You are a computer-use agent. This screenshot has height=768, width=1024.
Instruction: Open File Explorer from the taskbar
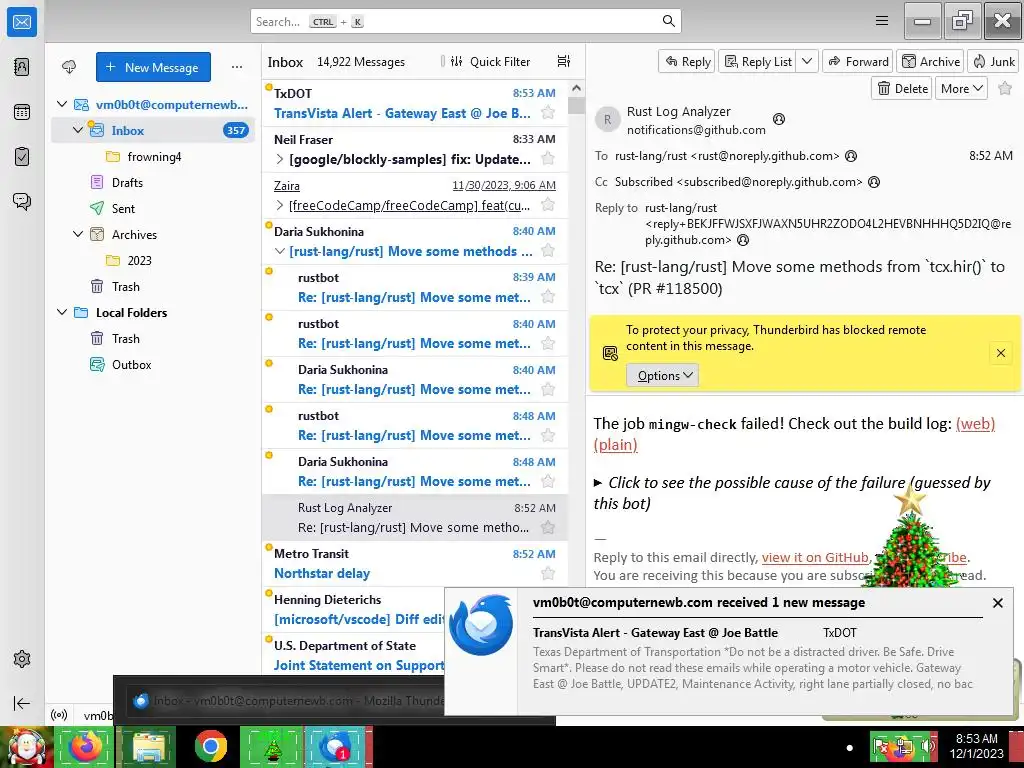point(148,746)
